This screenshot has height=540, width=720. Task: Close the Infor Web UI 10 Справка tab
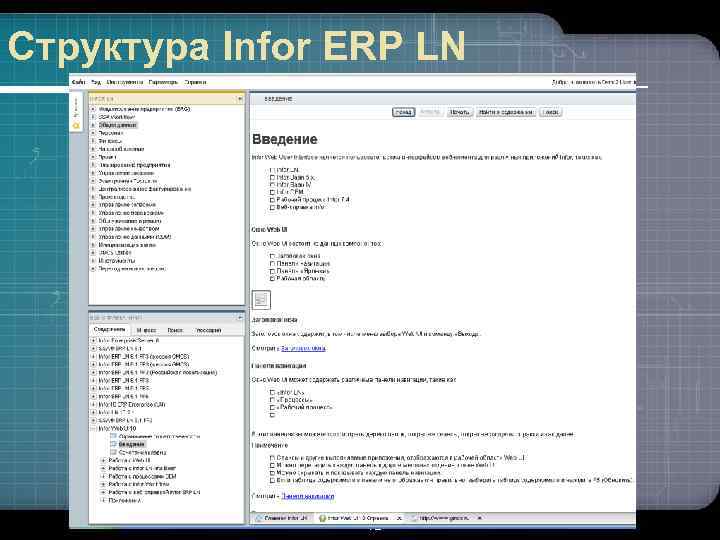(x=399, y=518)
